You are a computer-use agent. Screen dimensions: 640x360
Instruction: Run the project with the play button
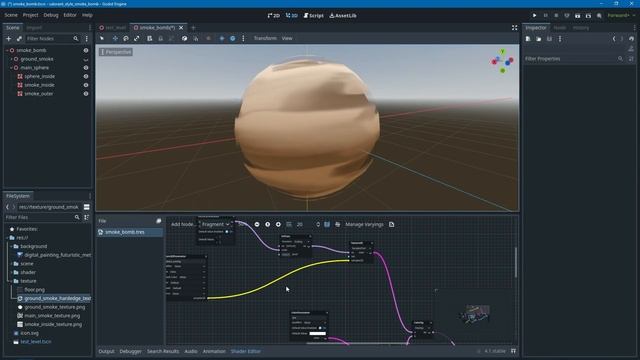pos(534,16)
